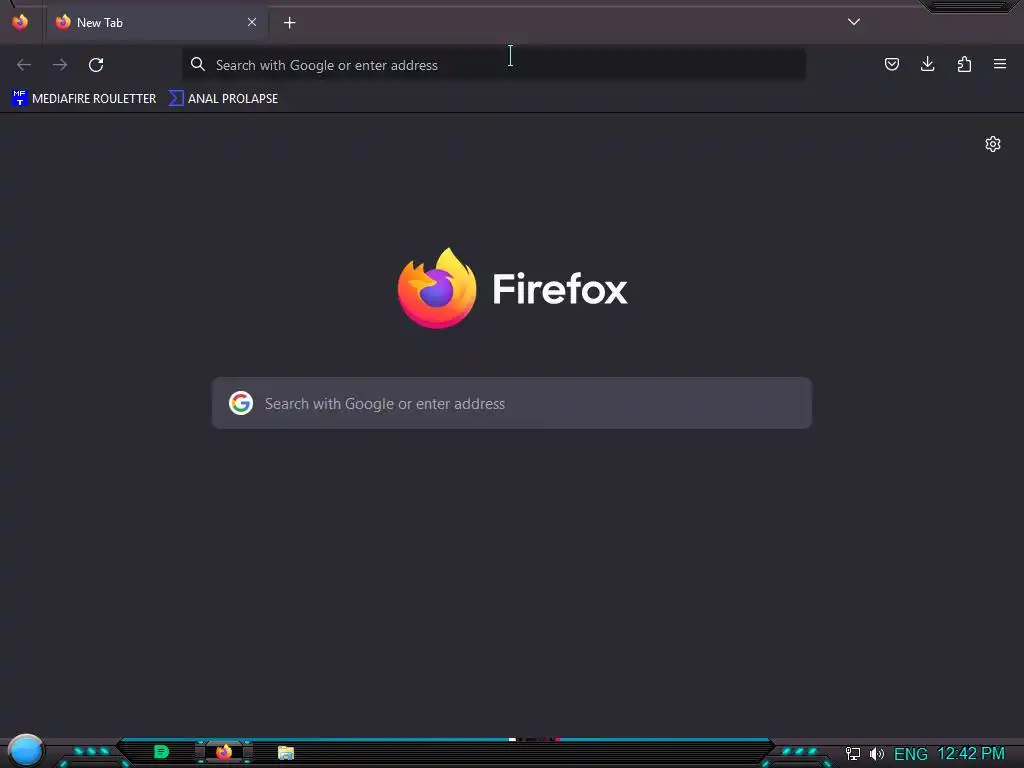Screen dimensions: 1024x768
Task: Open new tab personalize gear icon
Action: 993,144
